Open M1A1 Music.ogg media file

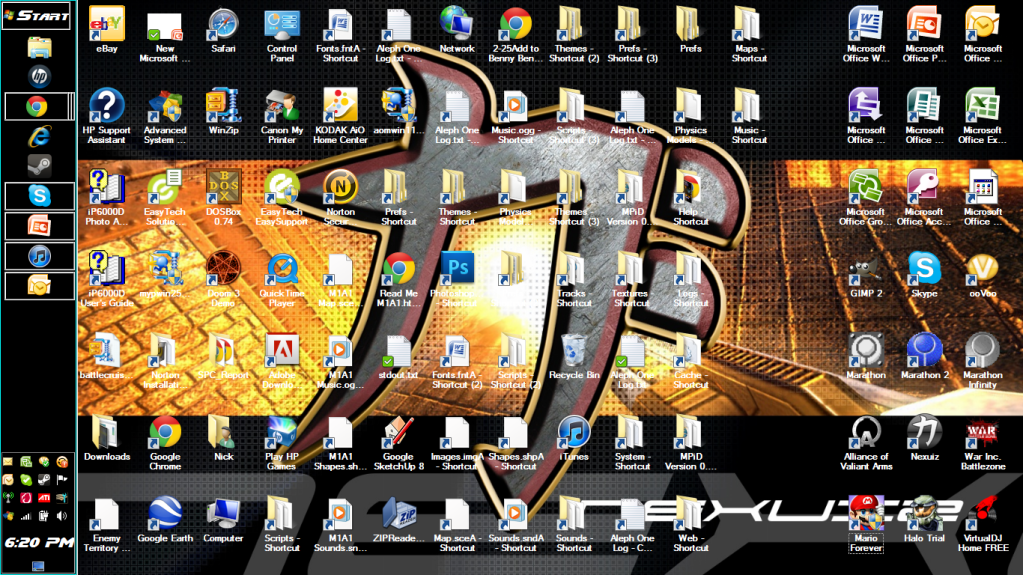point(340,360)
